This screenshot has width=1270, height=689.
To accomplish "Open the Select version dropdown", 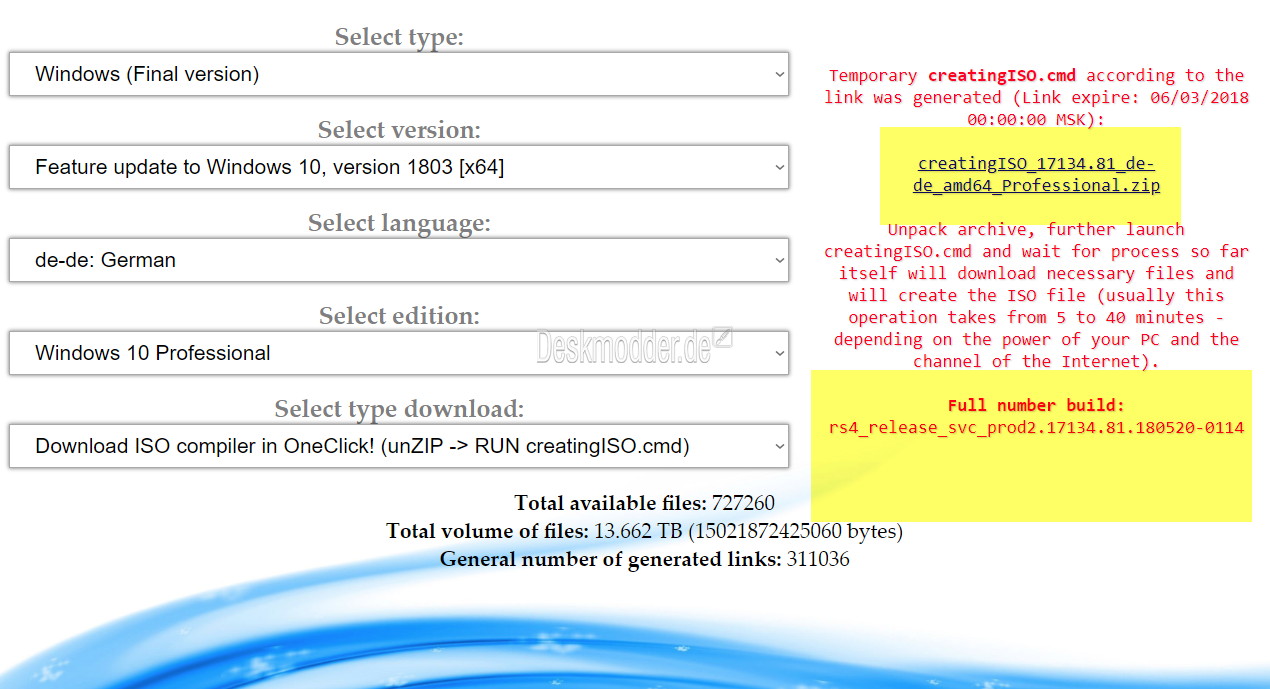I will click(x=399, y=167).
